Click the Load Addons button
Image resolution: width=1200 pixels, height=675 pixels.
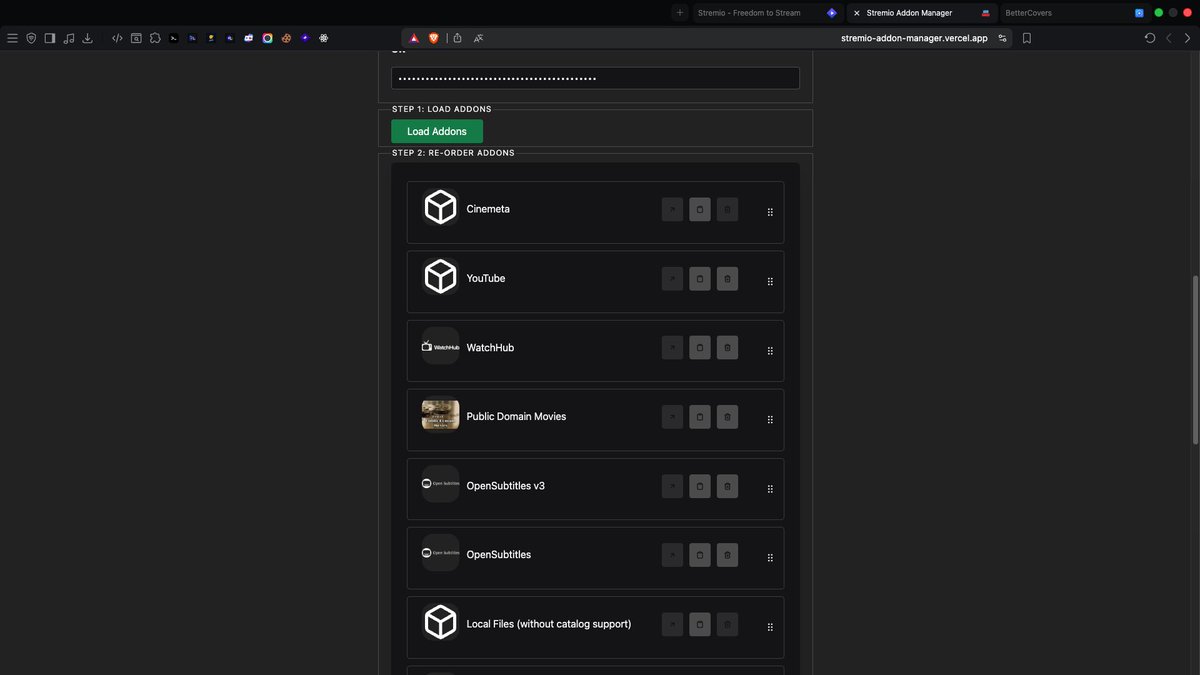coord(437,131)
